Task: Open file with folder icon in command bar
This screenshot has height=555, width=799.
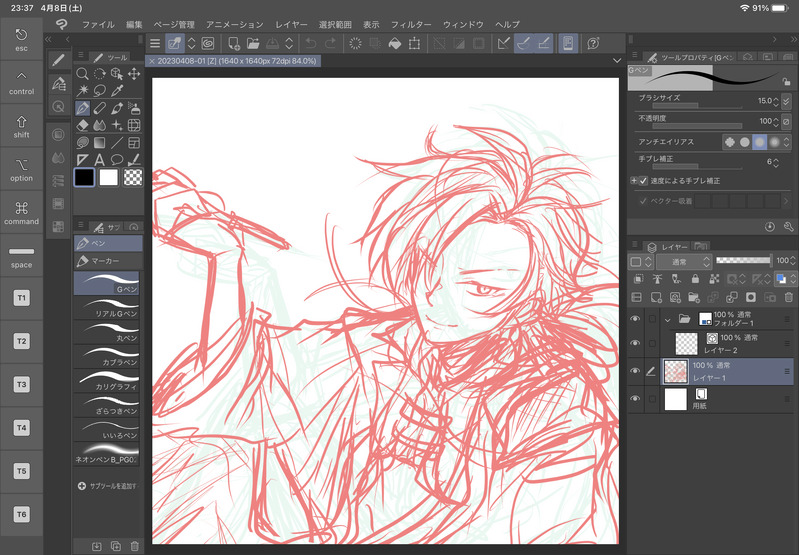Action: click(x=253, y=44)
